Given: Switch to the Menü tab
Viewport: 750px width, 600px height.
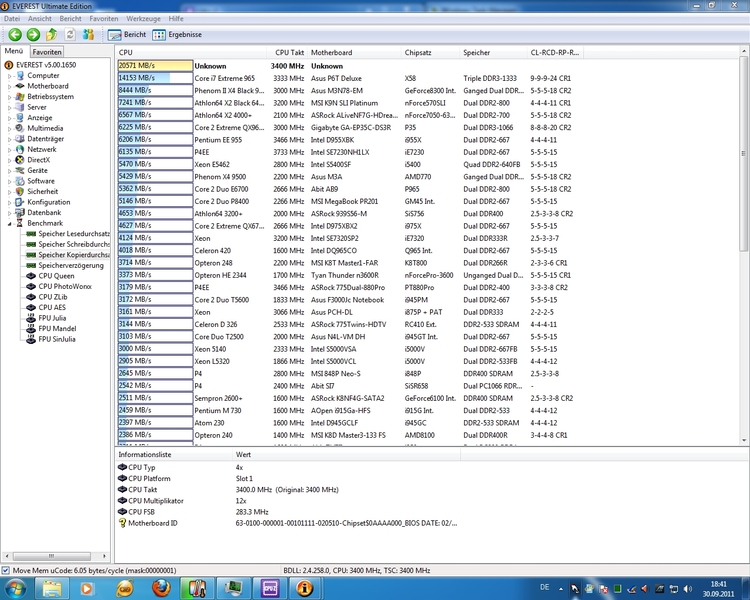Looking at the screenshot, I should pyautogui.click(x=14, y=51).
